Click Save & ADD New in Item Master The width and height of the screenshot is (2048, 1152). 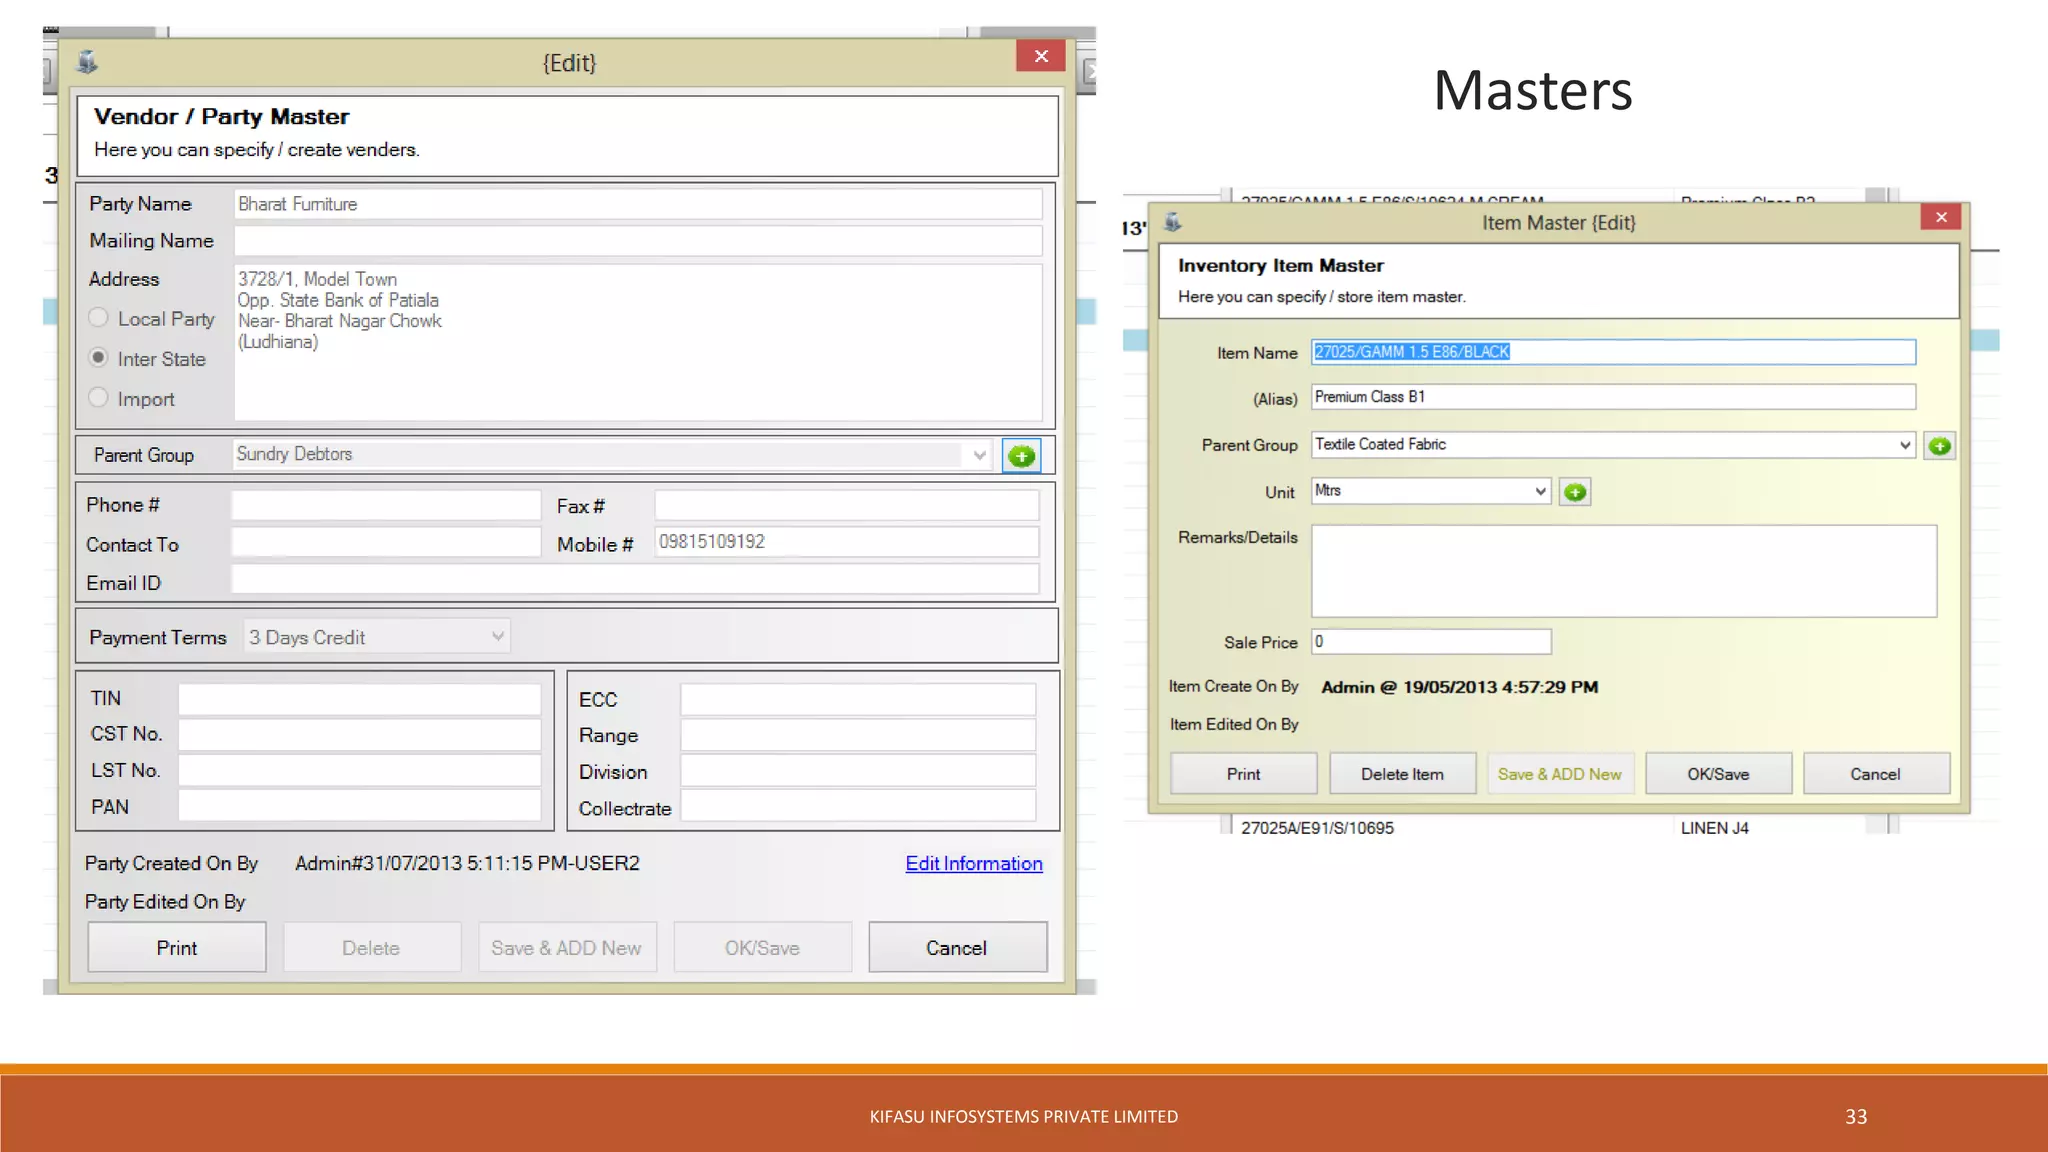click(1560, 774)
